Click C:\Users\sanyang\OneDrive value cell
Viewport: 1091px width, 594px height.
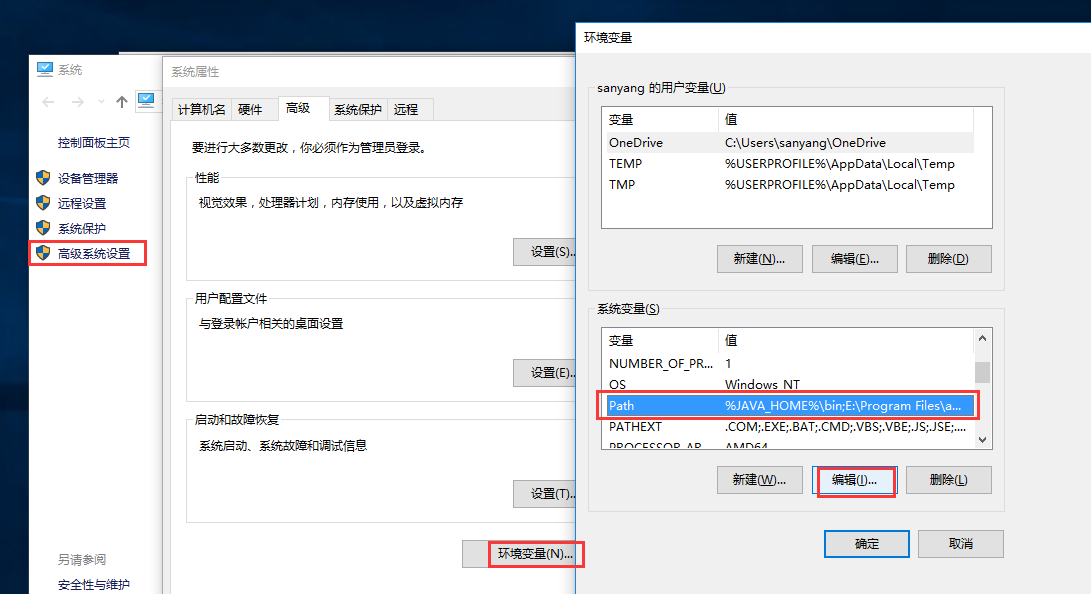805,143
